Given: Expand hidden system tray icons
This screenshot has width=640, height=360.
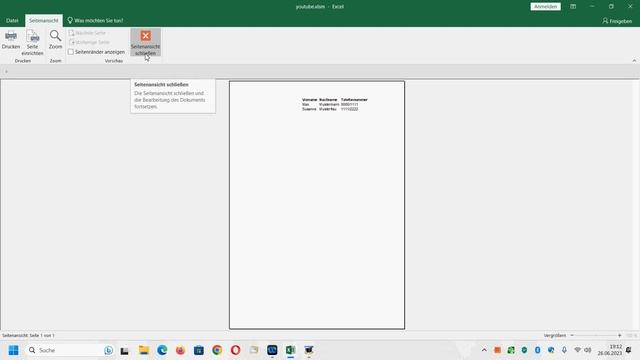Looking at the screenshot, I should [484, 350].
